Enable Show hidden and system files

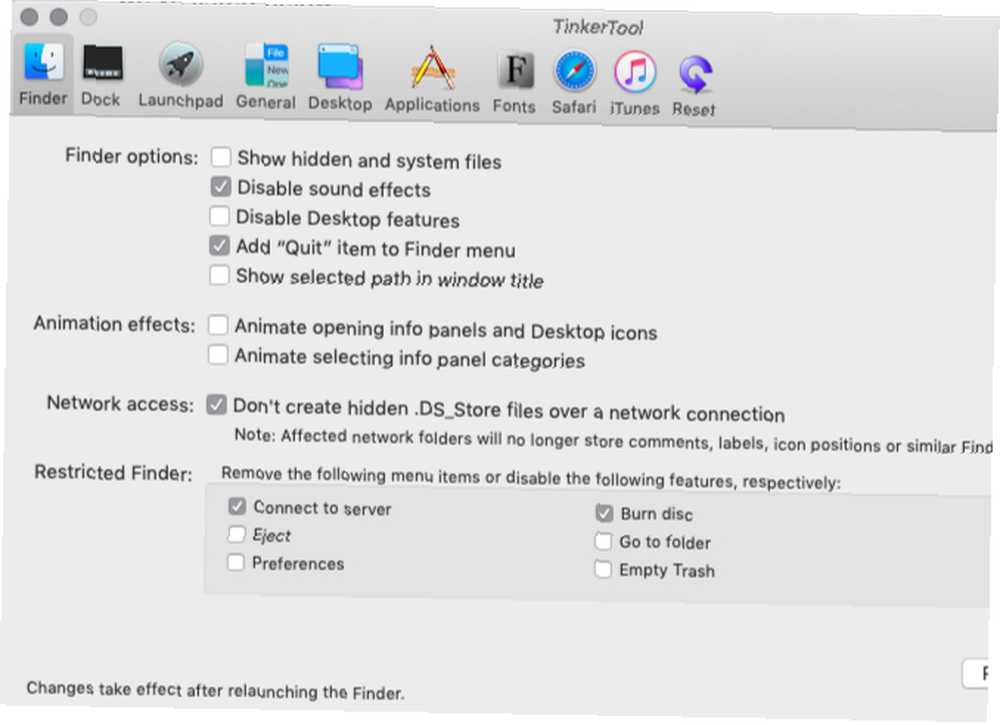221,157
